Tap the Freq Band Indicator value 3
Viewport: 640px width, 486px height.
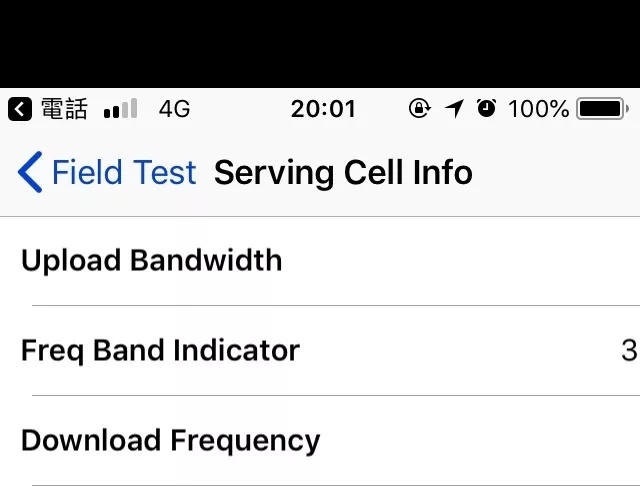pyautogui.click(x=628, y=351)
